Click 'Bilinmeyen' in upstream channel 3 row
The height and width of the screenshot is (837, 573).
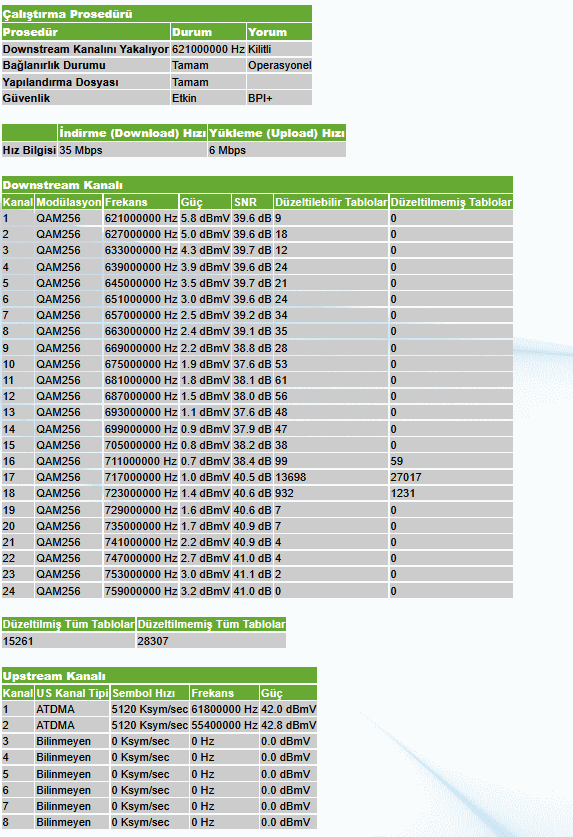[x=72, y=741]
